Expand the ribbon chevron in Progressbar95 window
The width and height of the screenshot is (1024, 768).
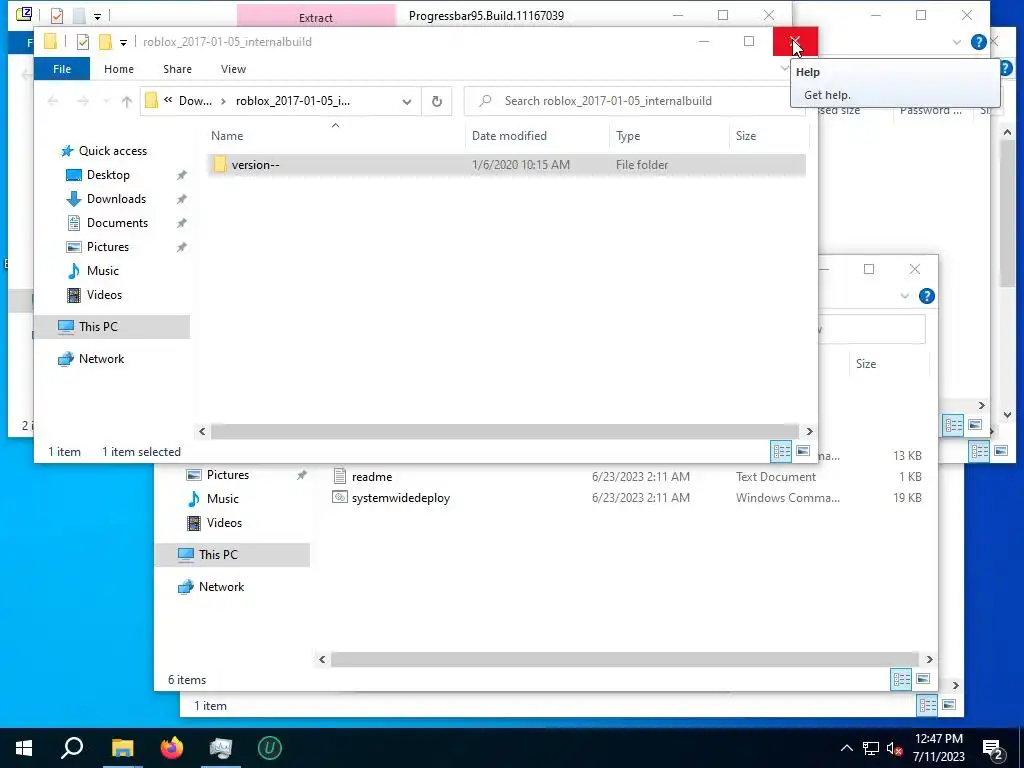(x=957, y=42)
